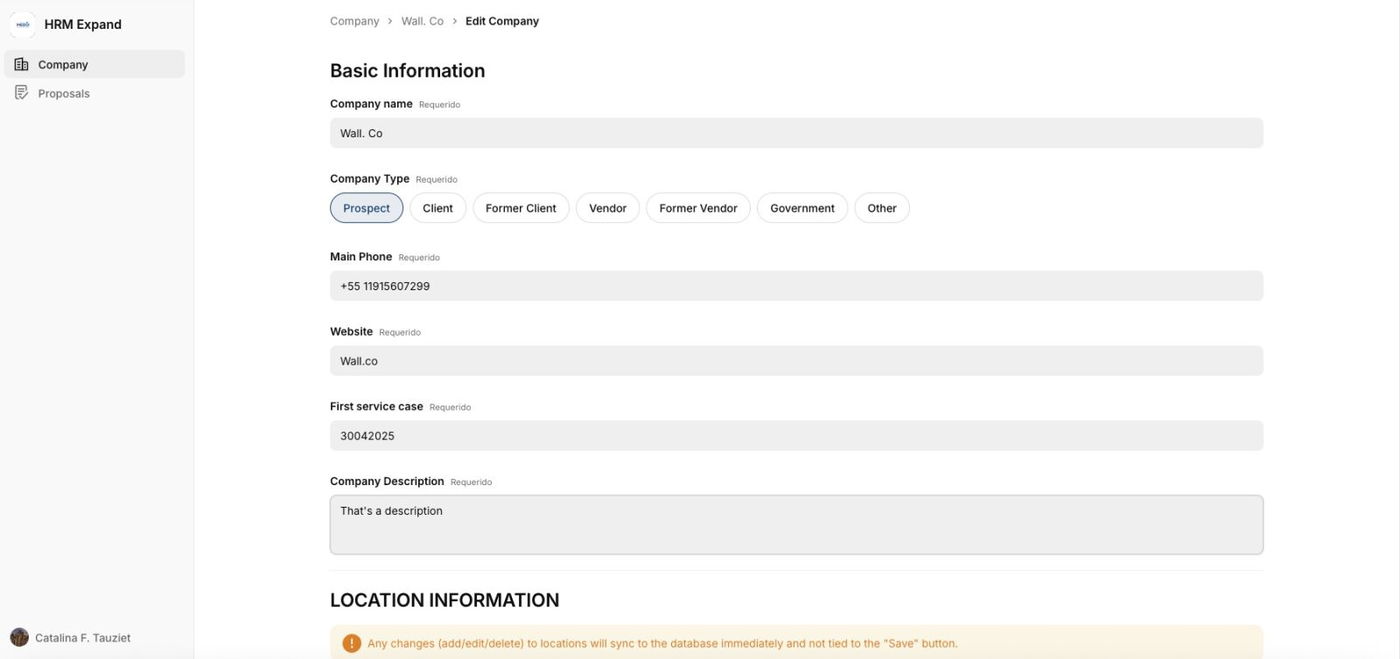Image resolution: width=1400 pixels, height=659 pixels.
Task: Choose Former Client as company type
Action: (x=521, y=208)
